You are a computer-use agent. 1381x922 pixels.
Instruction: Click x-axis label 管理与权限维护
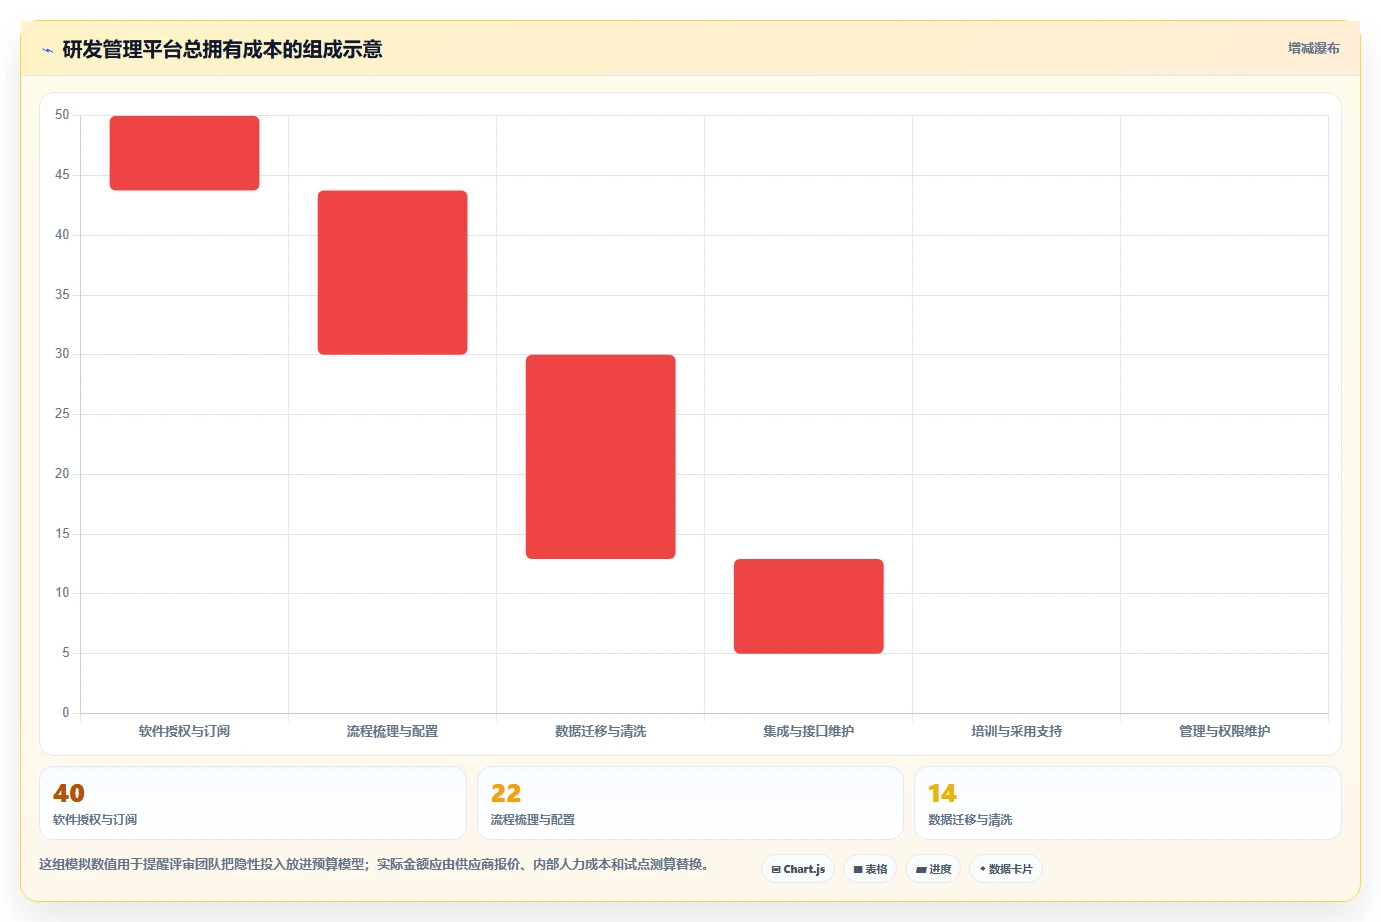[1224, 731]
